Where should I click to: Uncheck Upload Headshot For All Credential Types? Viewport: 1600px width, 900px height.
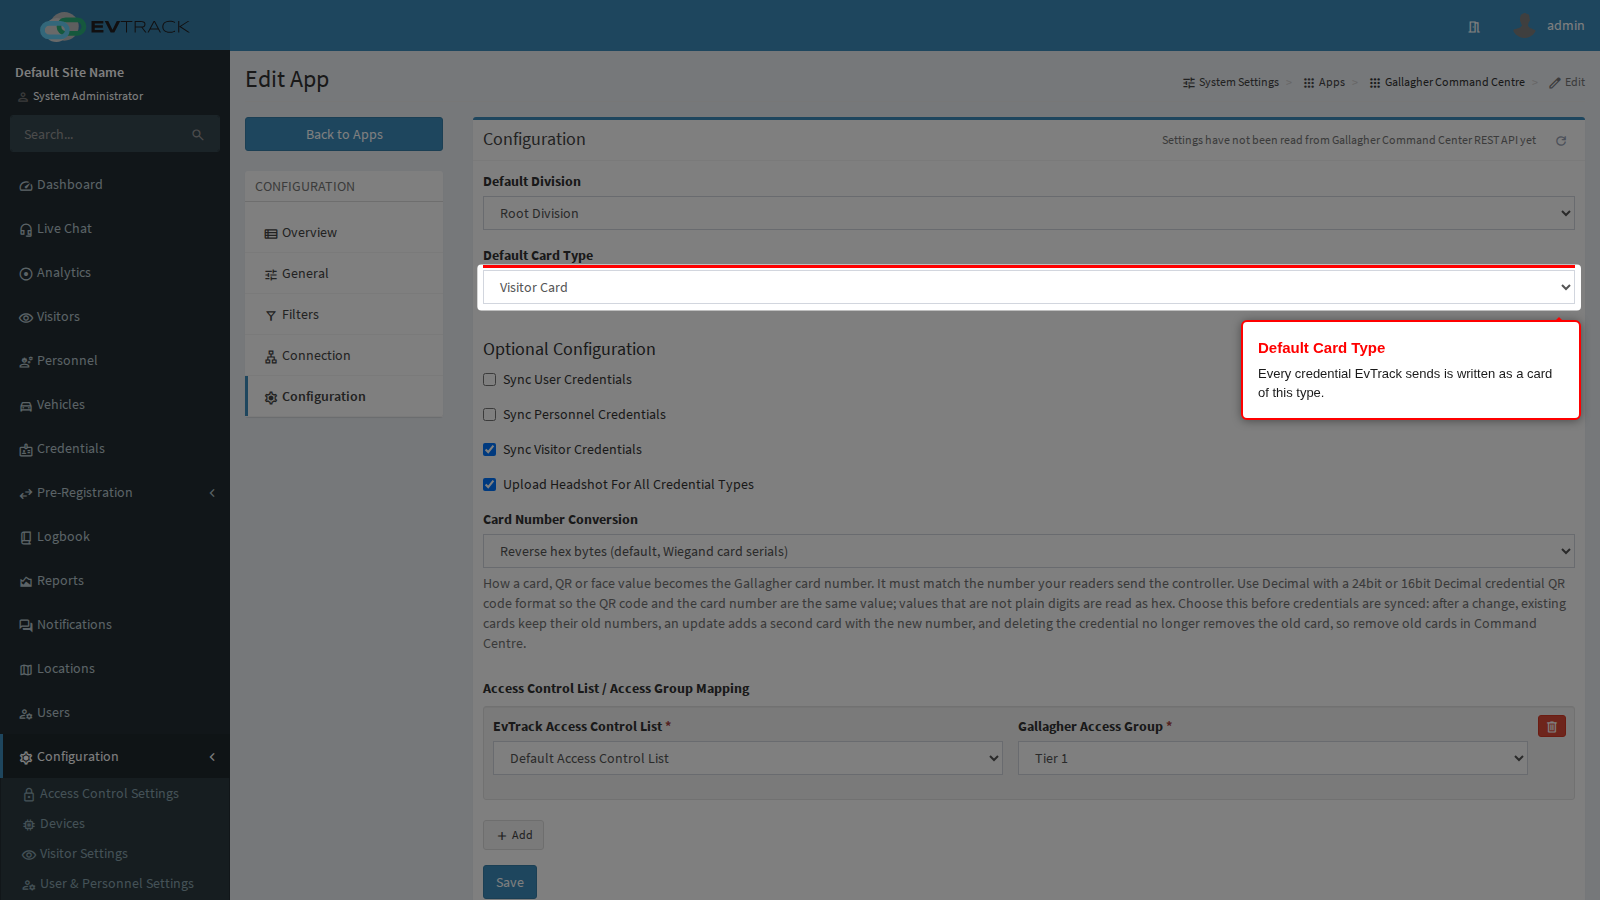490,485
